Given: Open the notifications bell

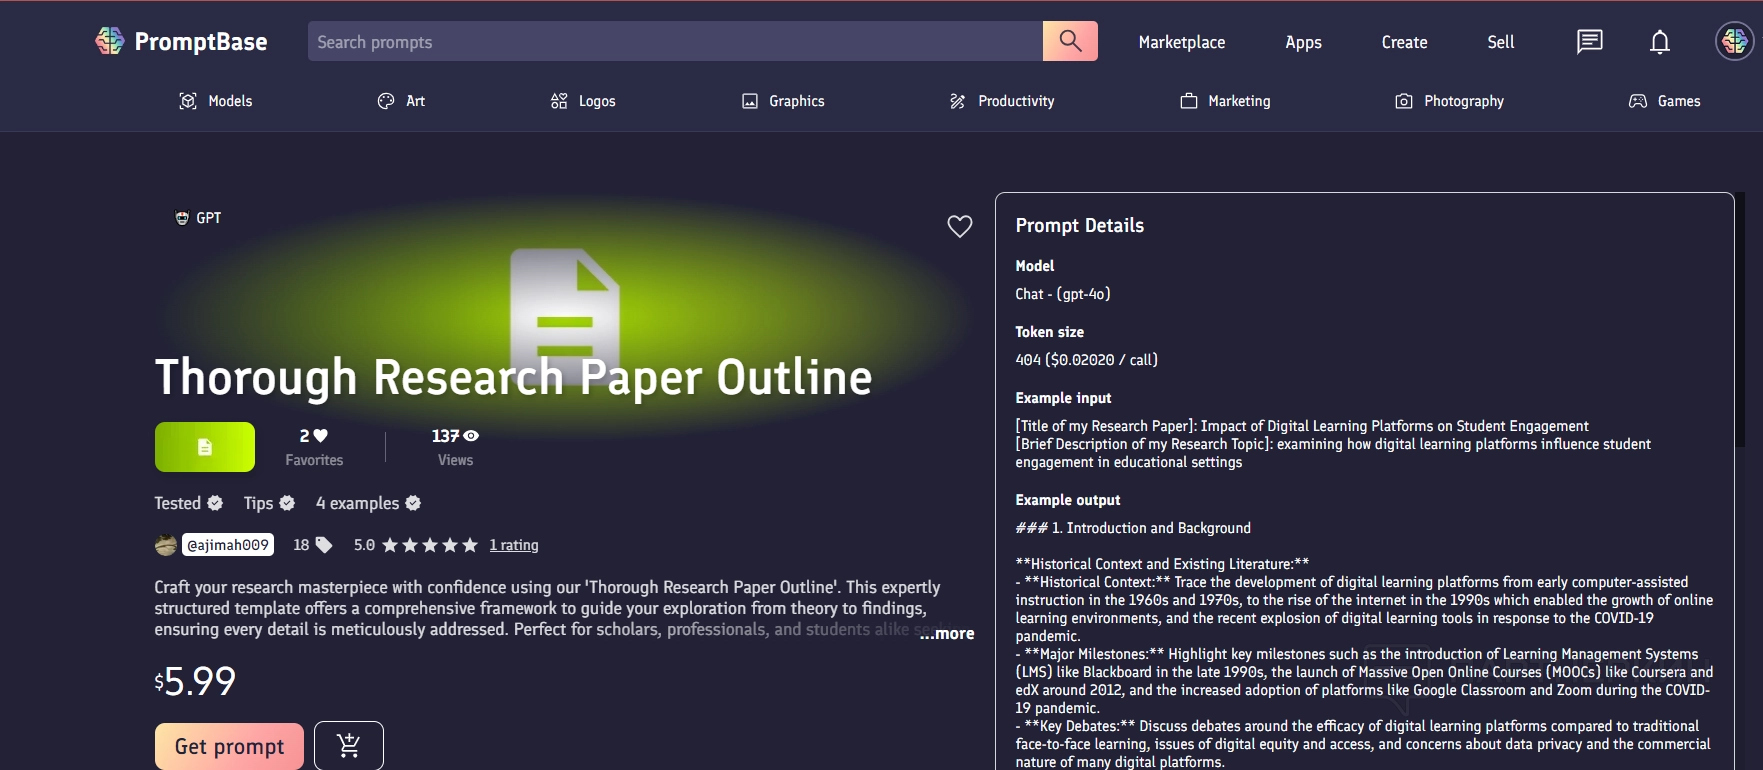Looking at the screenshot, I should [x=1659, y=42].
